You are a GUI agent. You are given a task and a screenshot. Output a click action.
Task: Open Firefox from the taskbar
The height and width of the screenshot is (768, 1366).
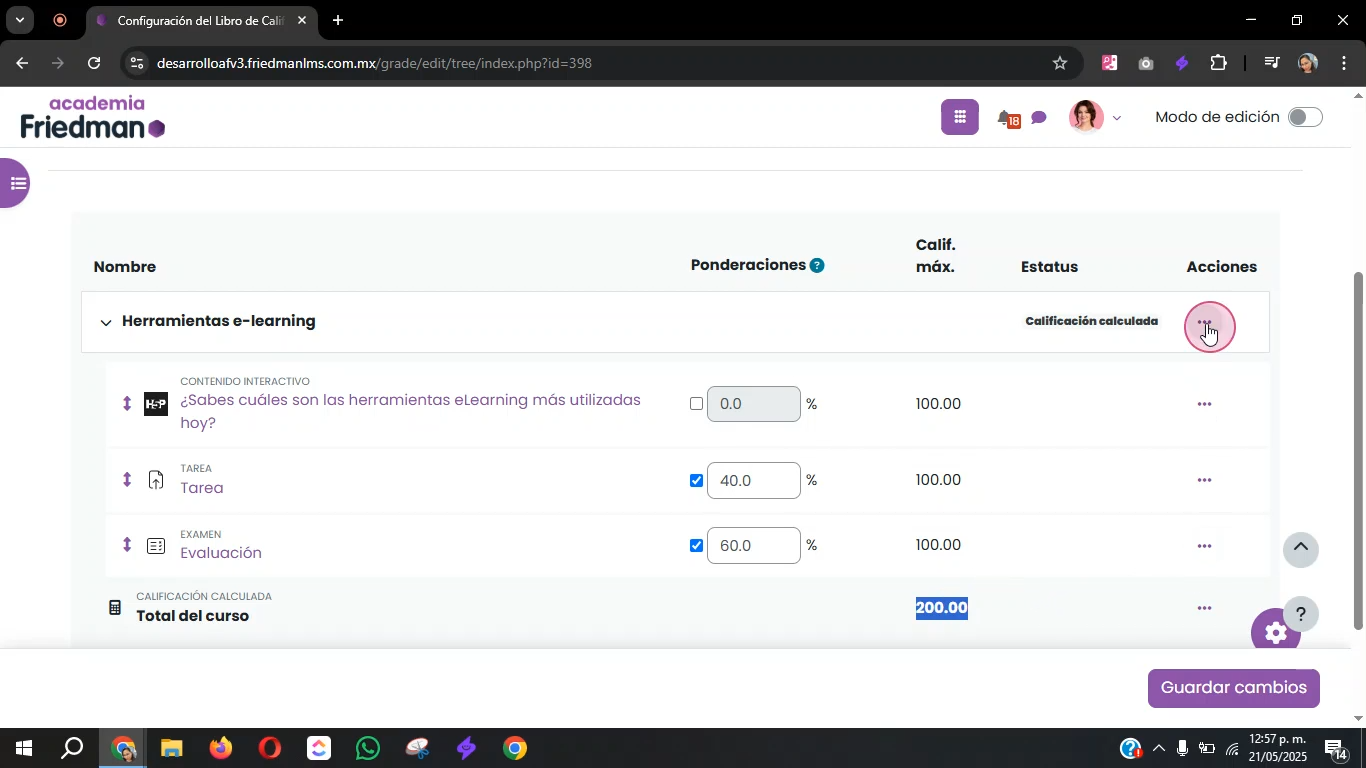tap(220, 748)
